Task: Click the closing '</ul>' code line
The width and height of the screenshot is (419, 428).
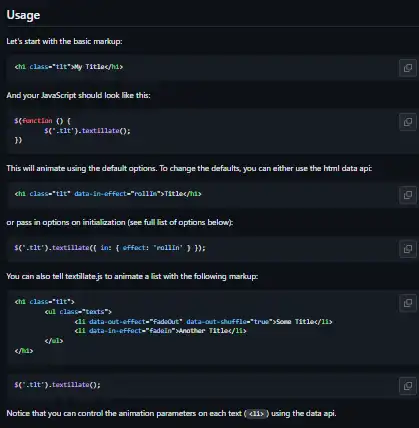Action: coord(54,341)
